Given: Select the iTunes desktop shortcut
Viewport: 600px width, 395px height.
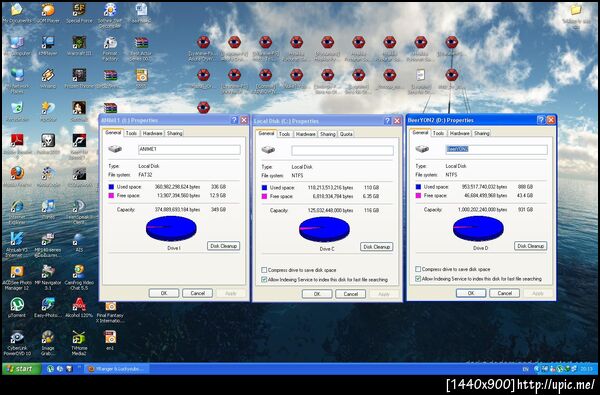Looking at the screenshot, I should click(x=48, y=209).
